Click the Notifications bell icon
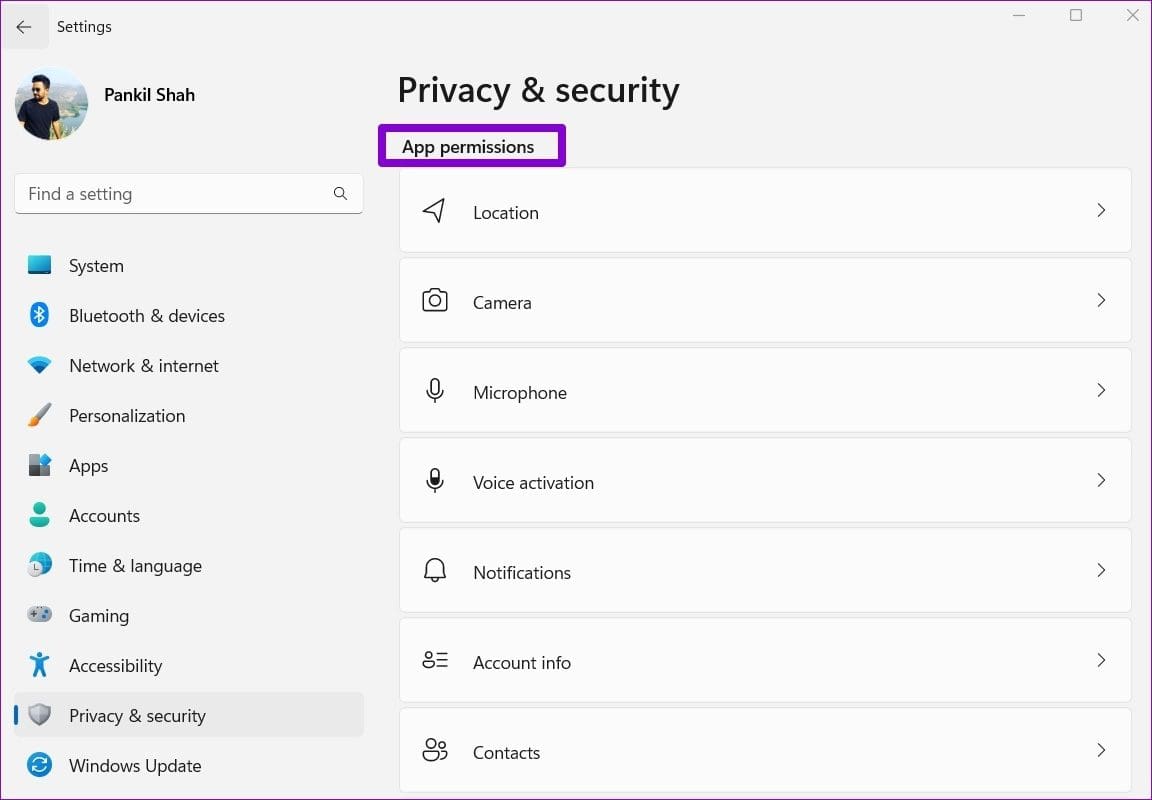The image size is (1152, 800). (x=435, y=571)
